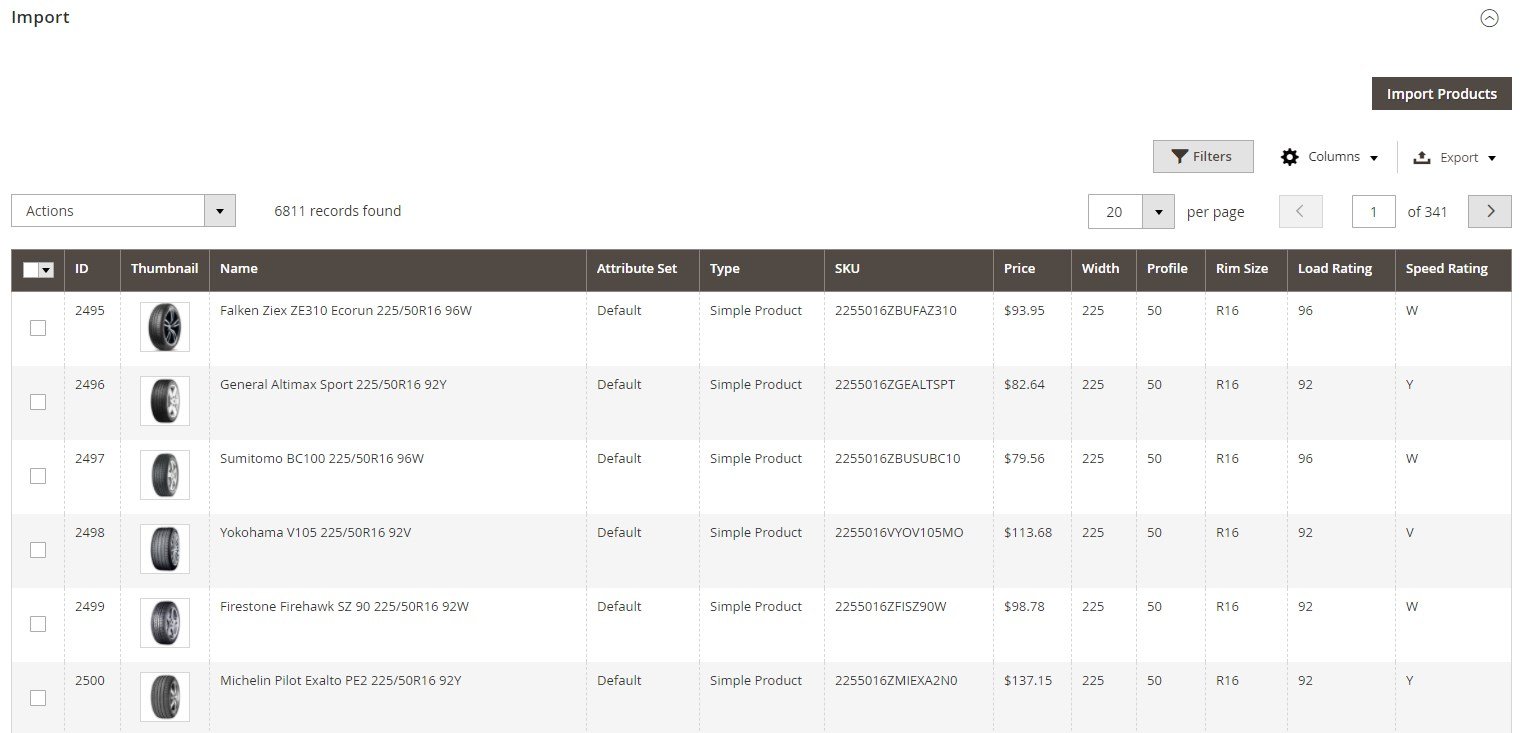Sort by the Attribute Set column header
1525x733 pixels.
point(643,270)
